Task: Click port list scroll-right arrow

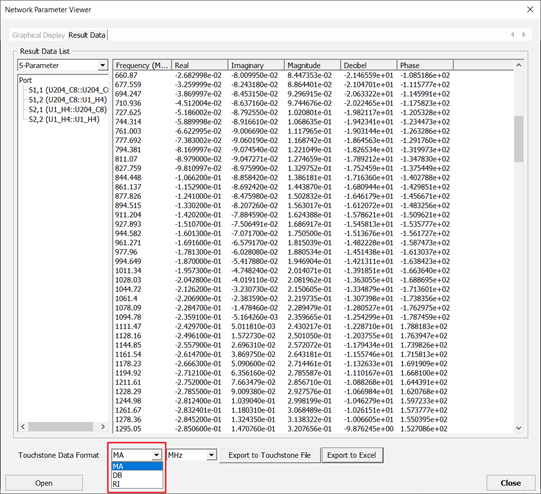Action: (103, 427)
